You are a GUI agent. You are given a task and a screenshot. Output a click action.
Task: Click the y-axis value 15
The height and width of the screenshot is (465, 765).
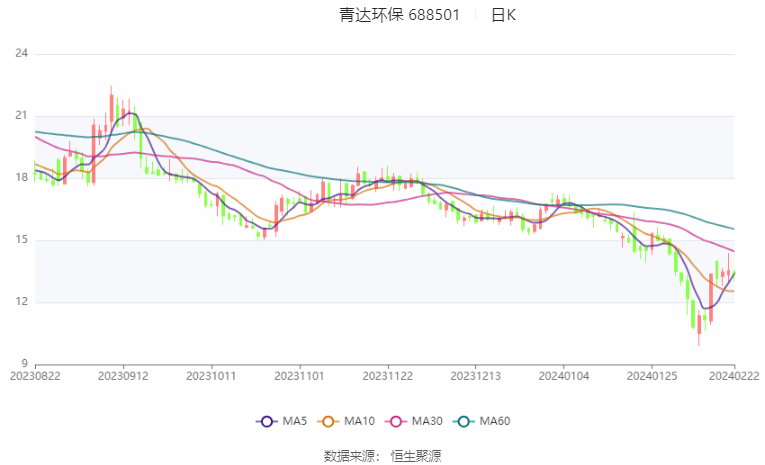tap(21, 240)
